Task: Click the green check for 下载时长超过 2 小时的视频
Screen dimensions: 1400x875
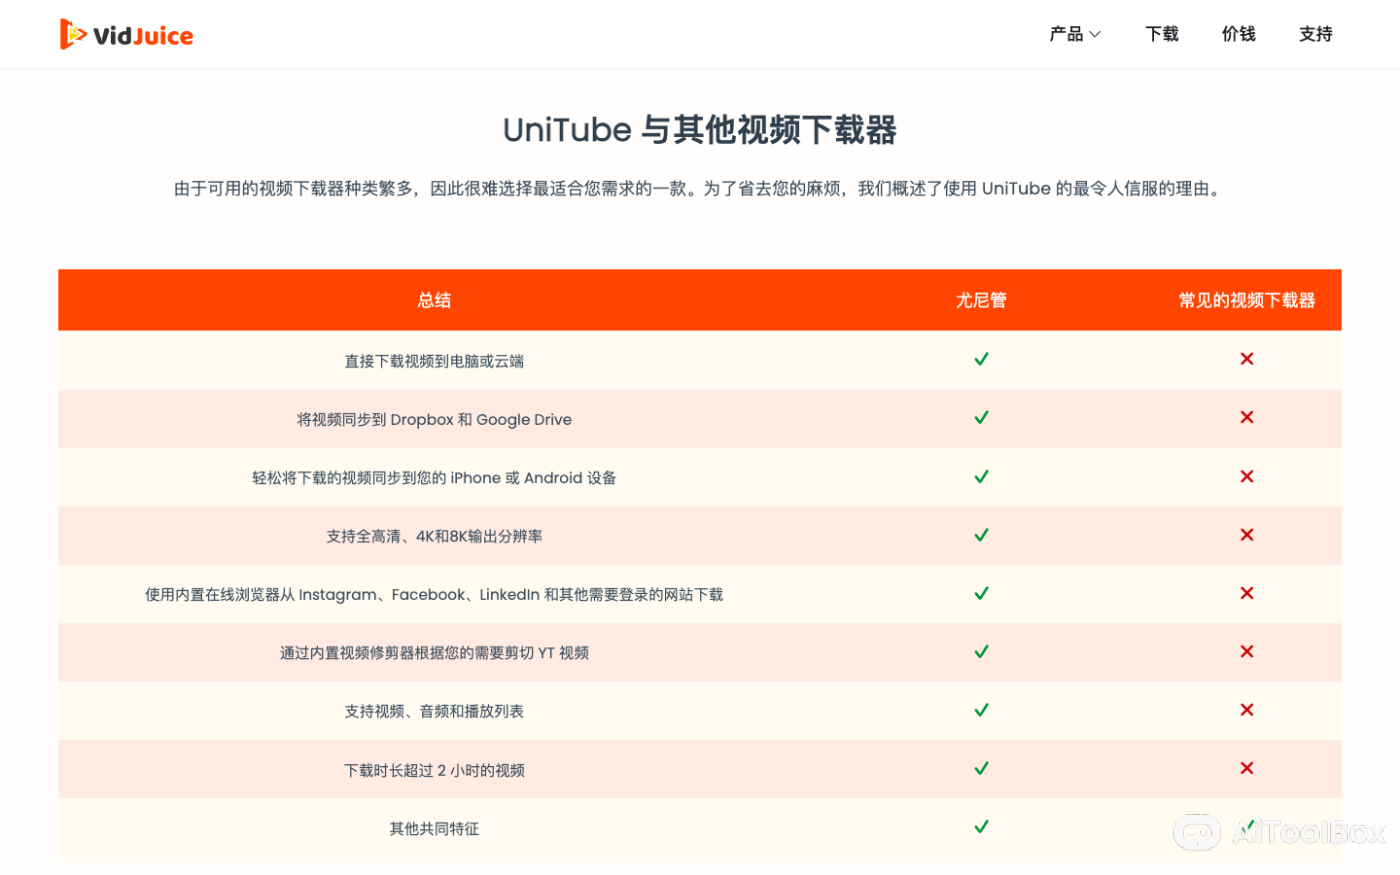Action: 981,768
